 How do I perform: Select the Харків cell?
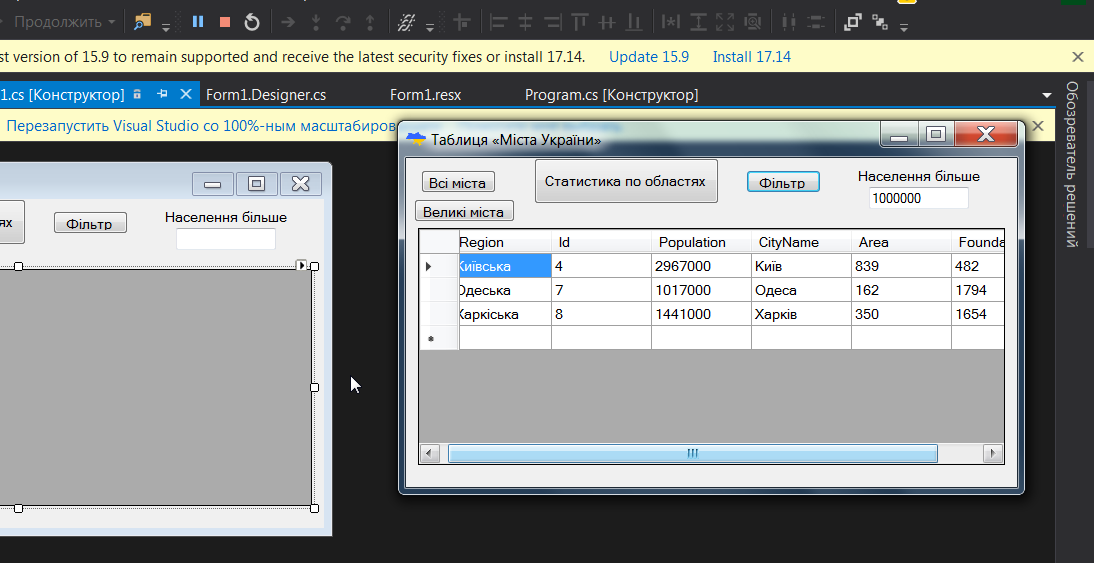801,314
